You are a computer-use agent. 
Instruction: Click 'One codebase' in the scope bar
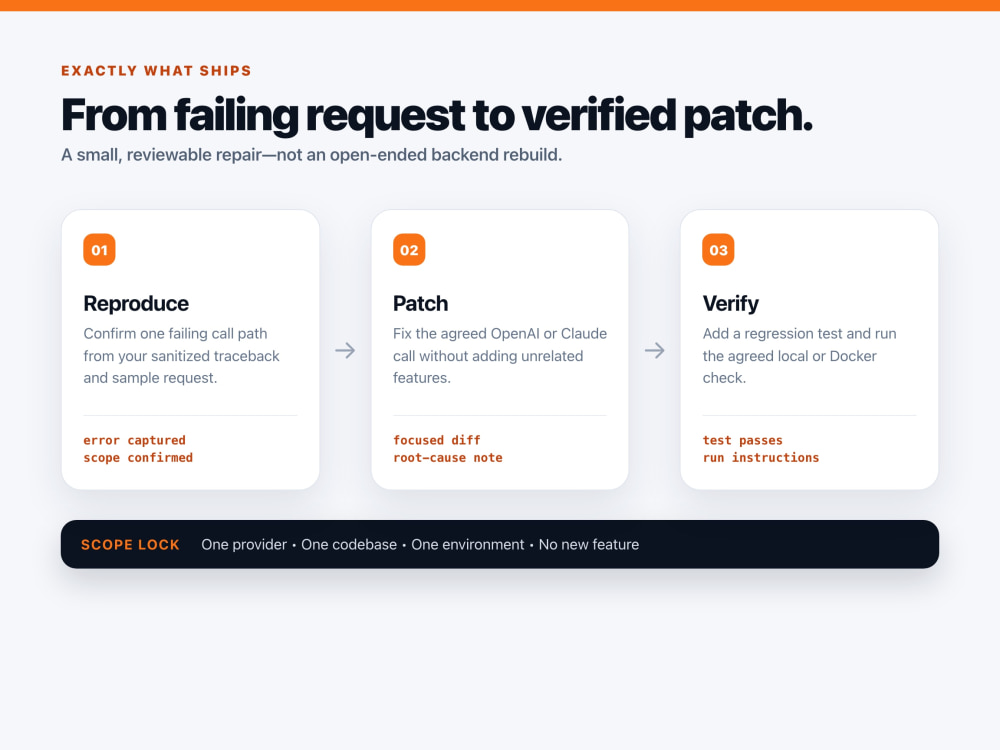tap(349, 545)
